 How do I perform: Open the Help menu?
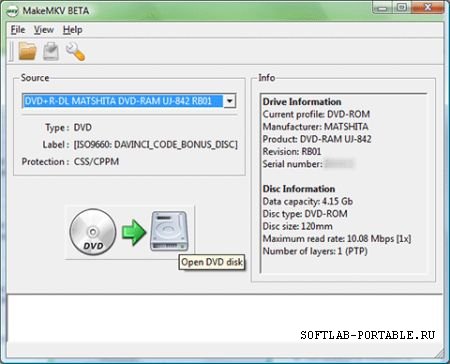click(x=73, y=30)
